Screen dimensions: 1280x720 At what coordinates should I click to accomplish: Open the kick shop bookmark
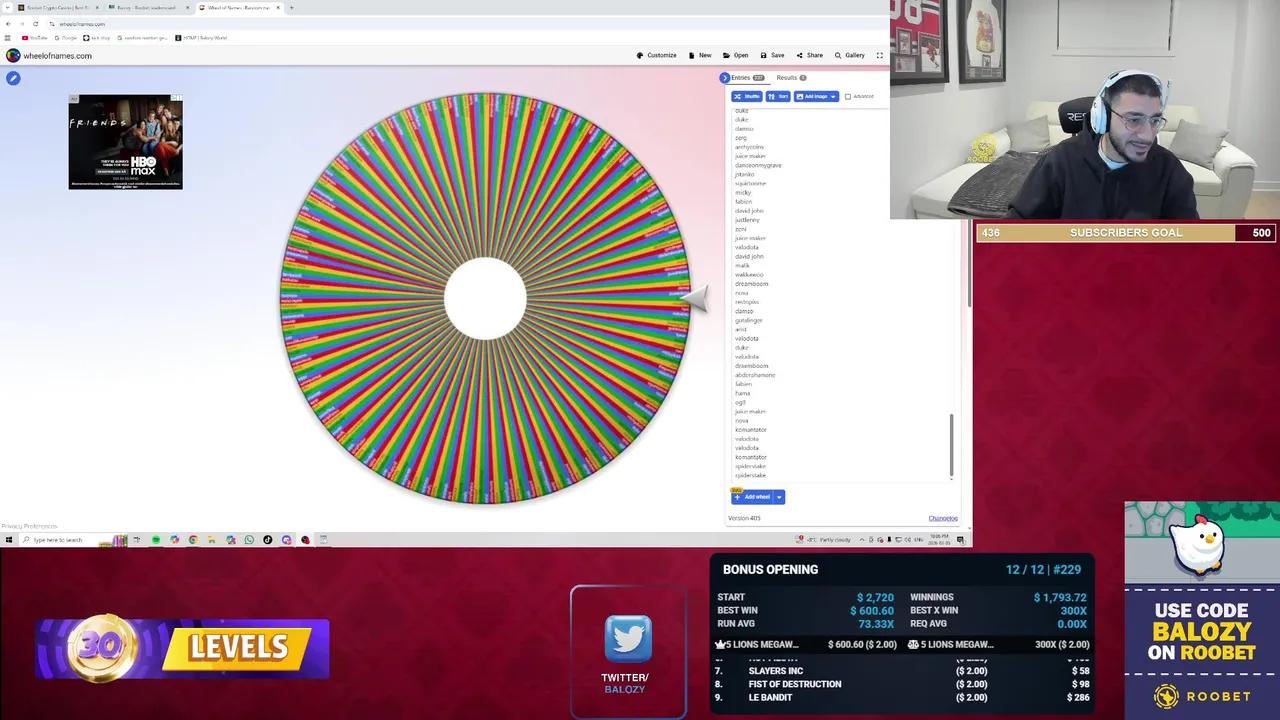pyautogui.click(x=97, y=38)
